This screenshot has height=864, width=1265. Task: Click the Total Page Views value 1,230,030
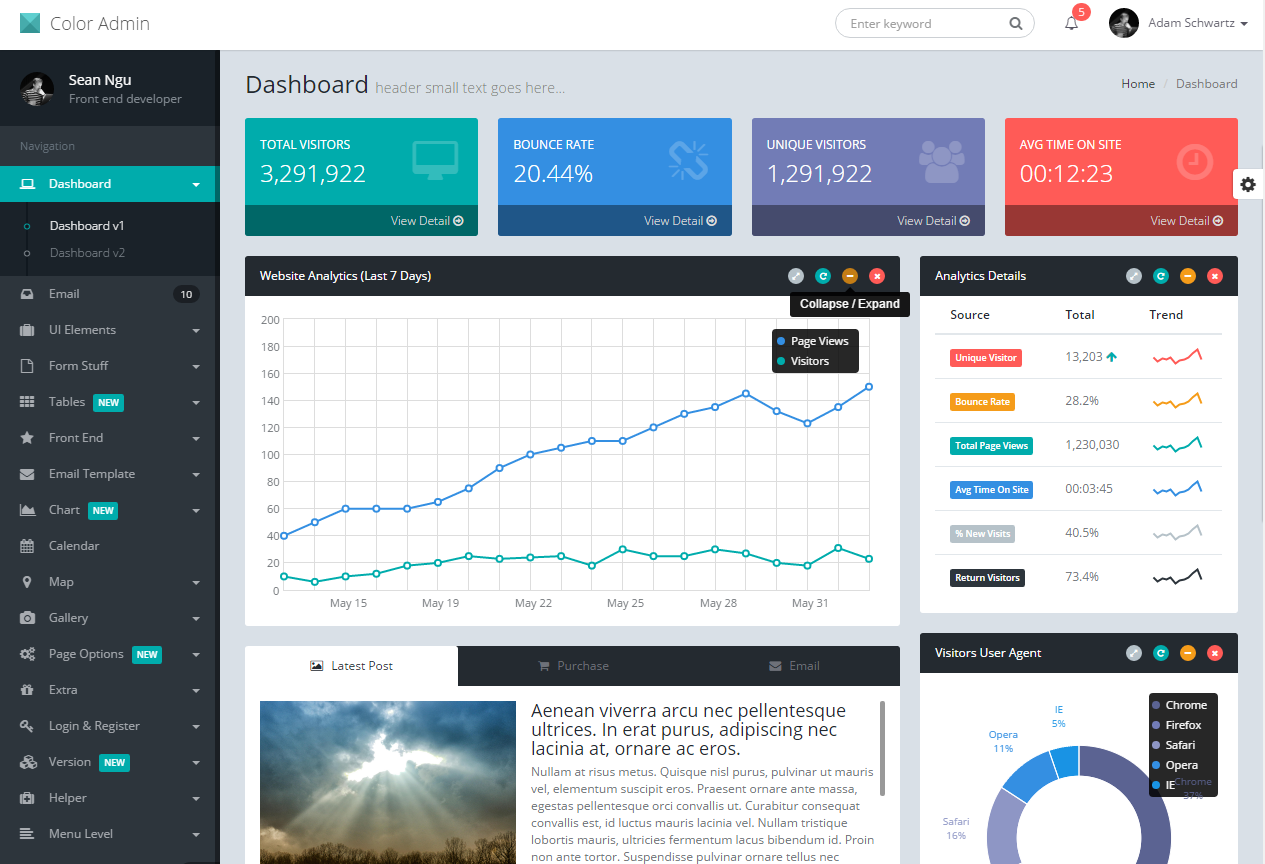click(x=1092, y=445)
